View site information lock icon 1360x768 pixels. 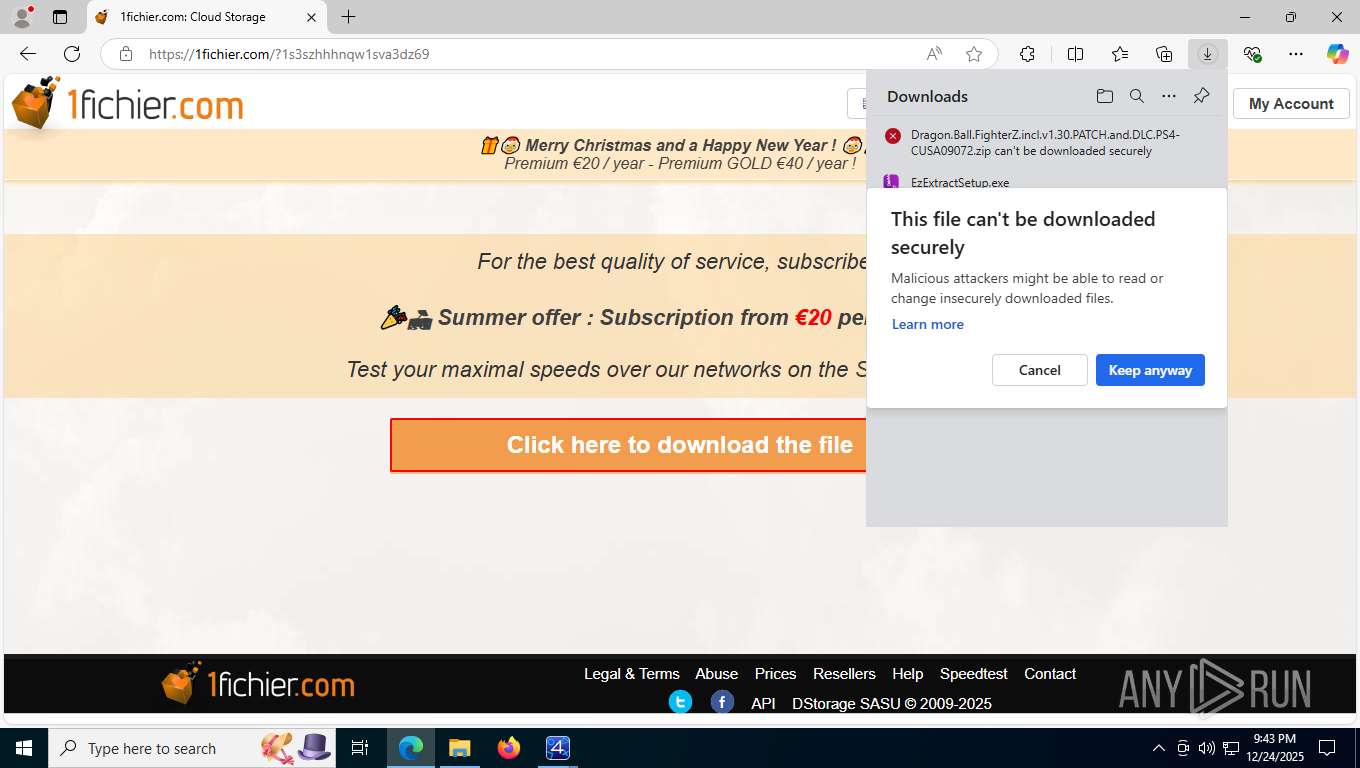126,54
